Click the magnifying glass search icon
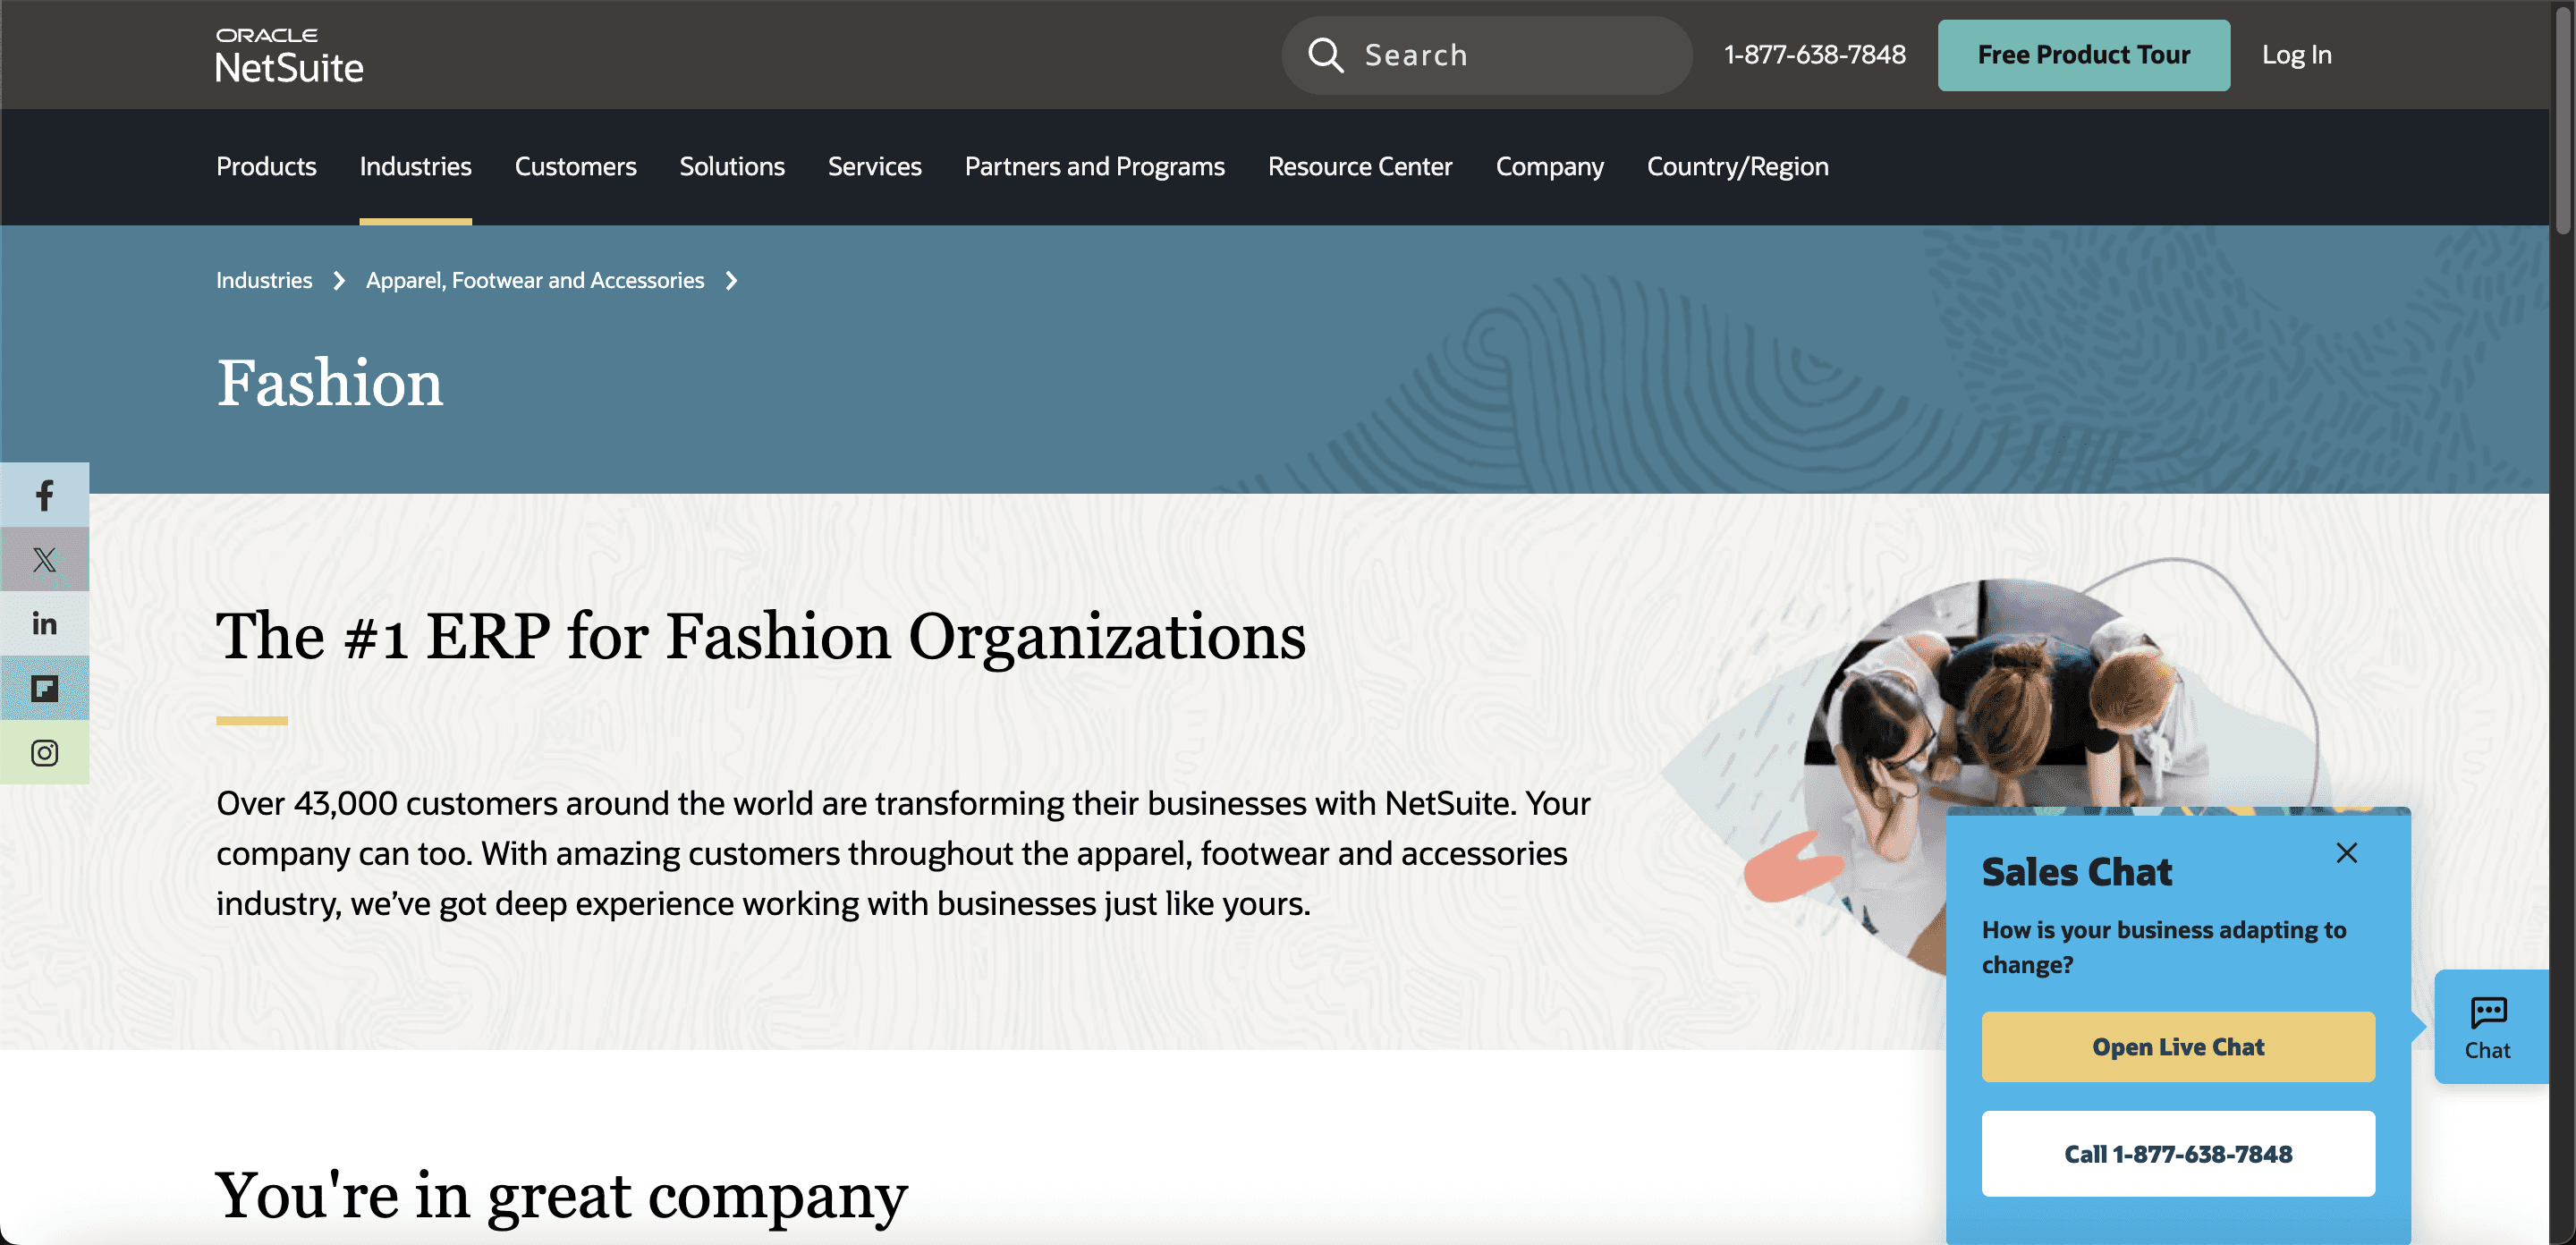This screenshot has width=2576, height=1245. pos(1325,55)
